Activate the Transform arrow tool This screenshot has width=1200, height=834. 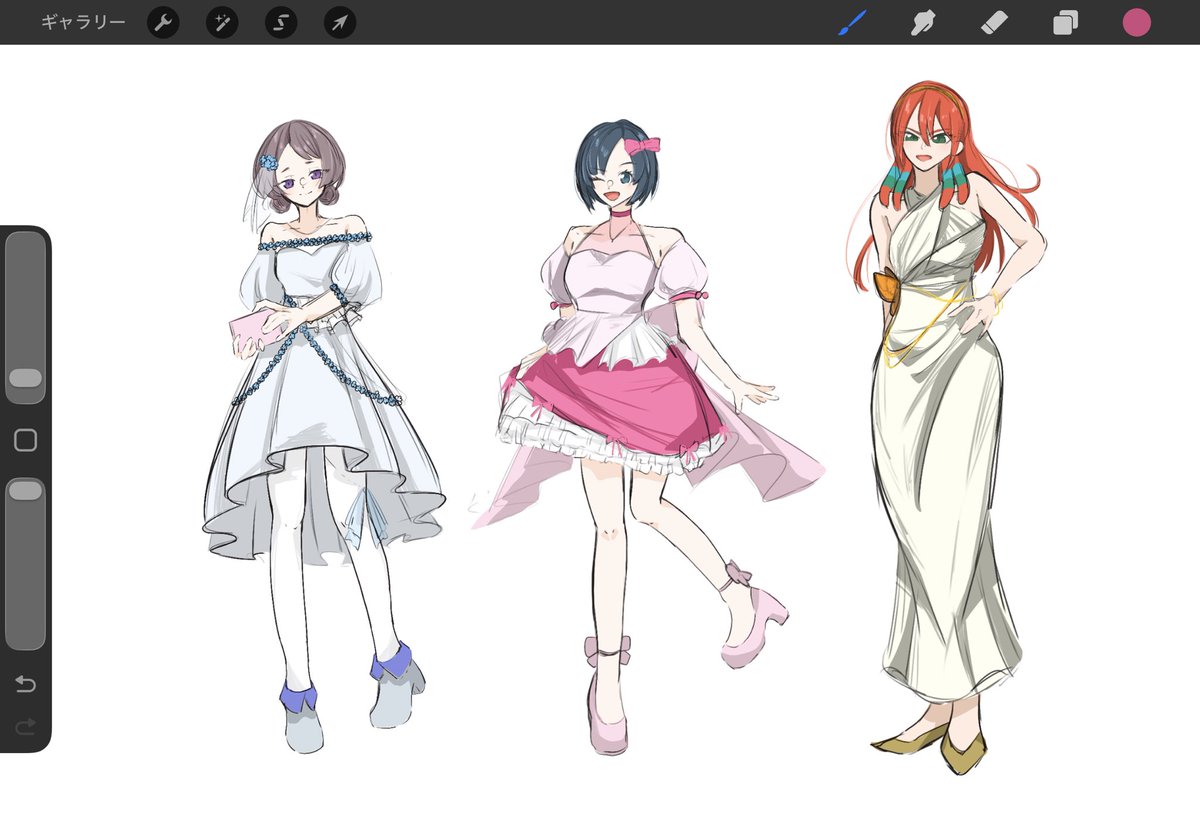[340, 22]
